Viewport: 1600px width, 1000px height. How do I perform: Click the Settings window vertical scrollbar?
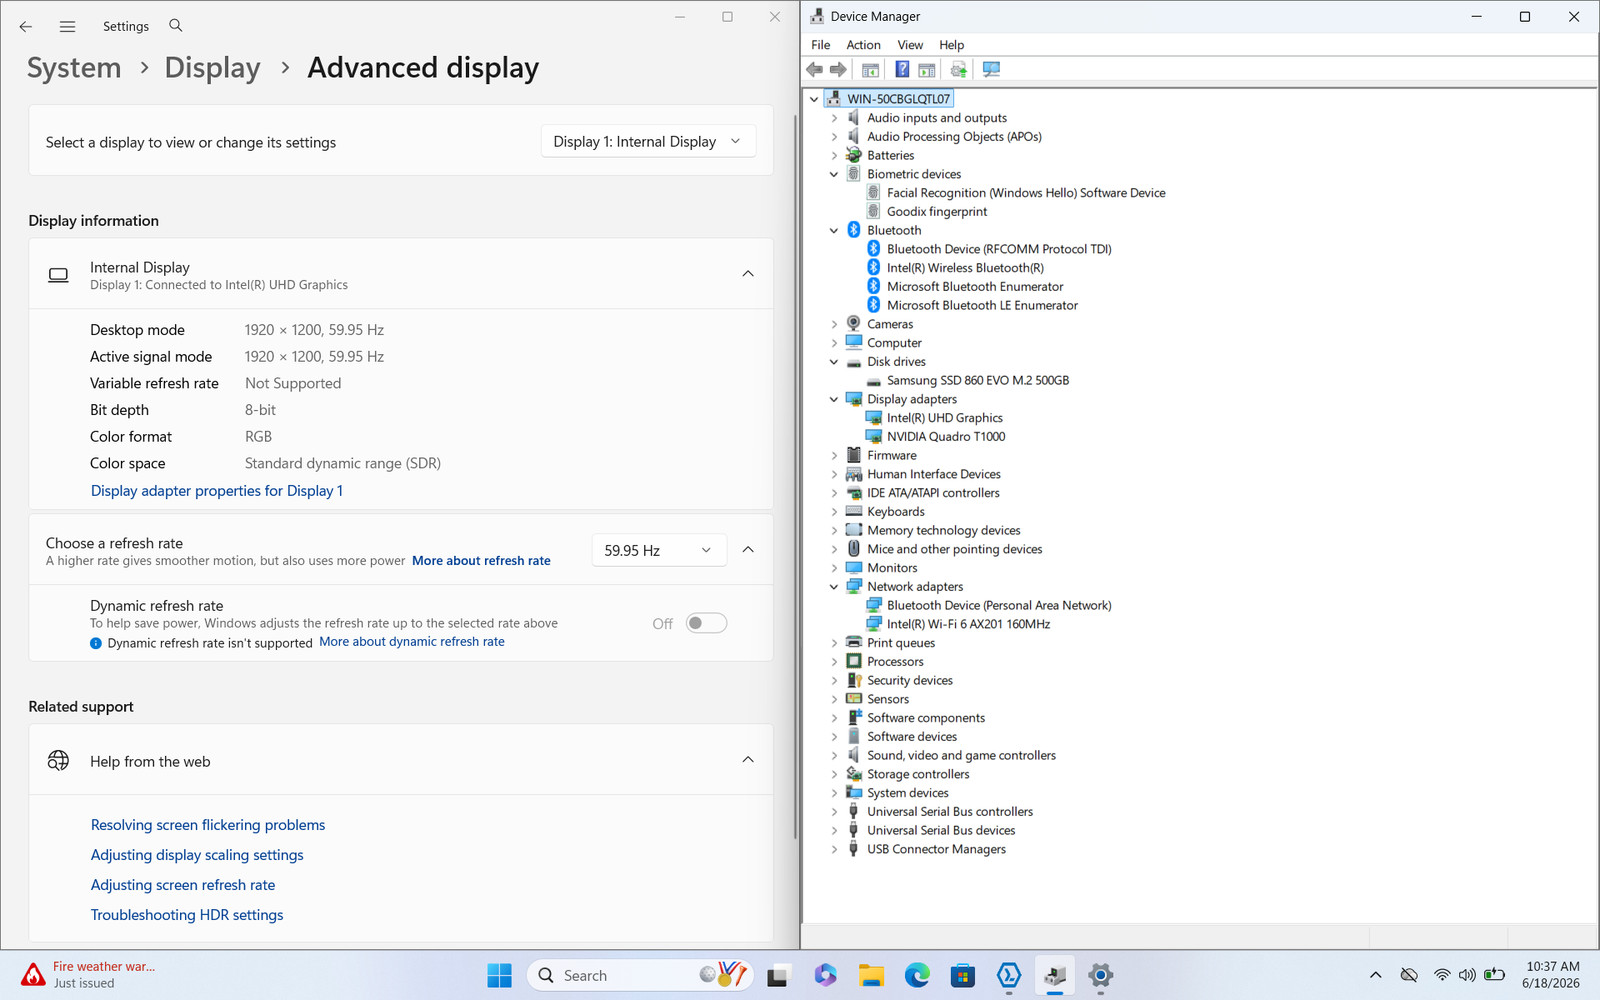point(795,475)
